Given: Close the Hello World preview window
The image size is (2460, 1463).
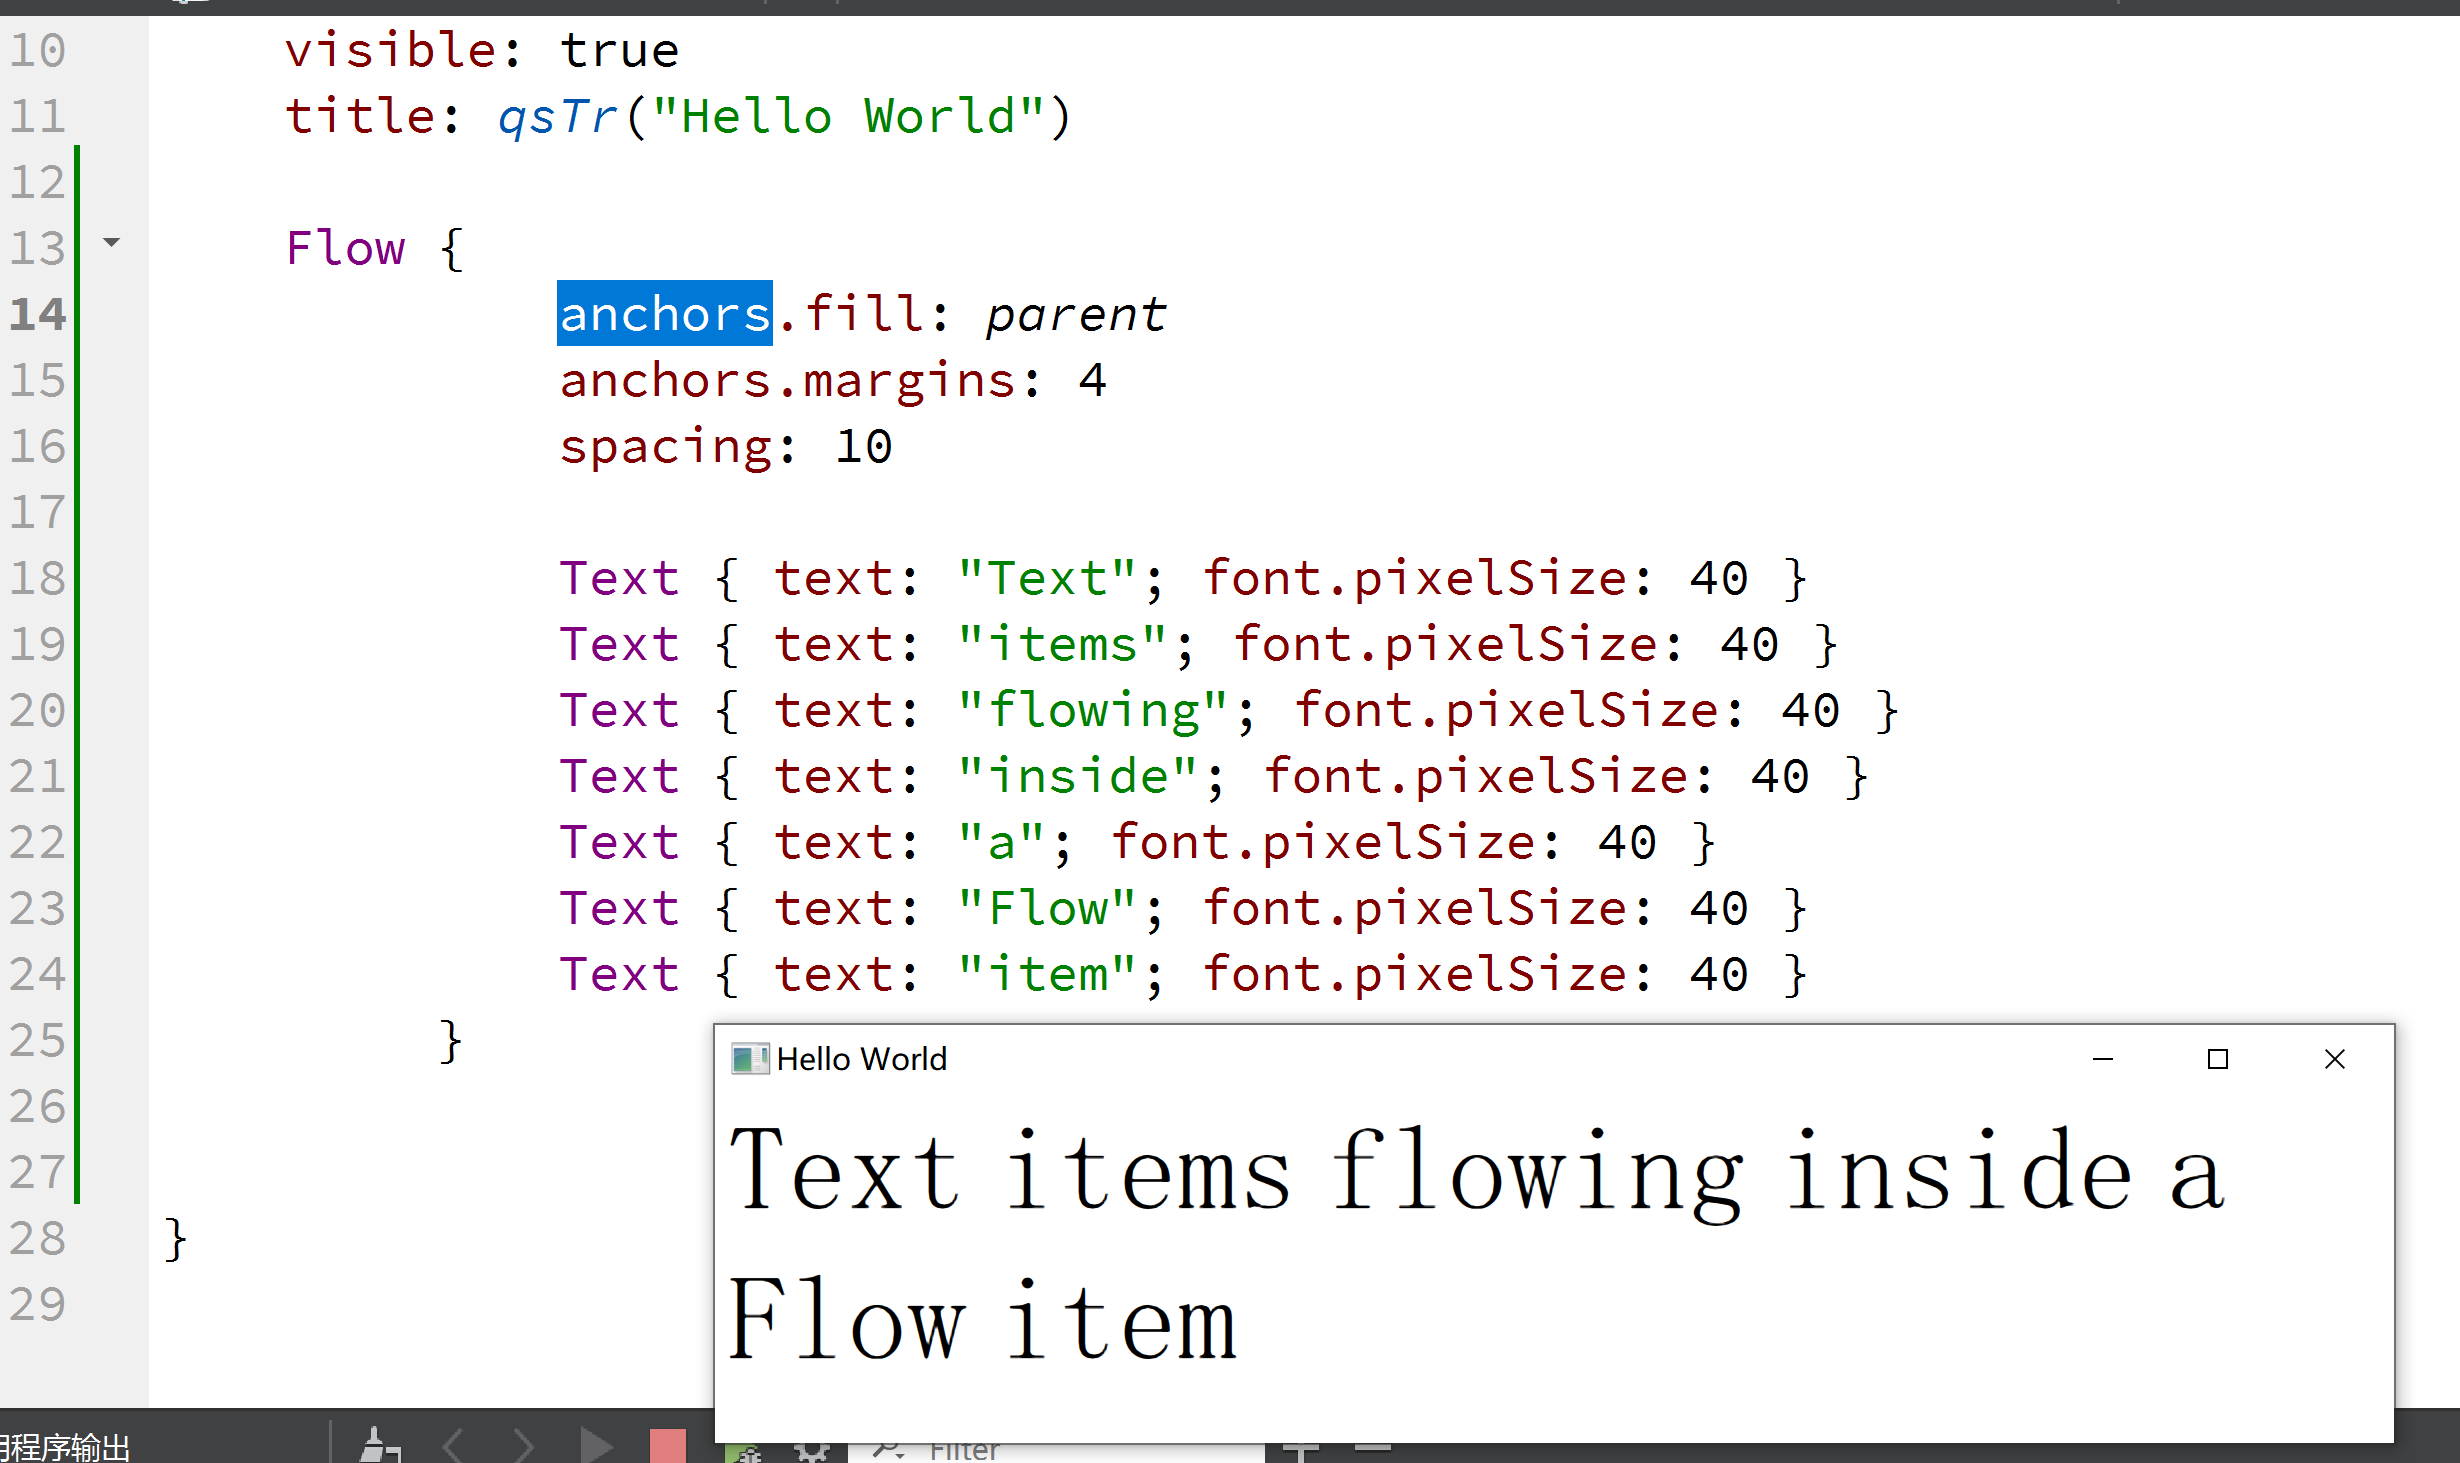Looking at the screenshot, I should [x=2335, y=1059].
